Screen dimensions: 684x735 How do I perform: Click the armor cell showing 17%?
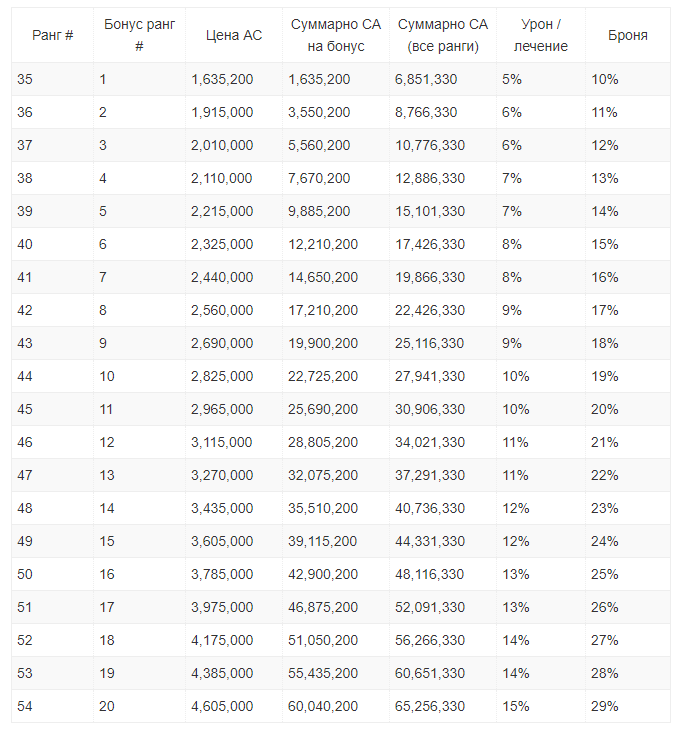(x=605, y=310)
